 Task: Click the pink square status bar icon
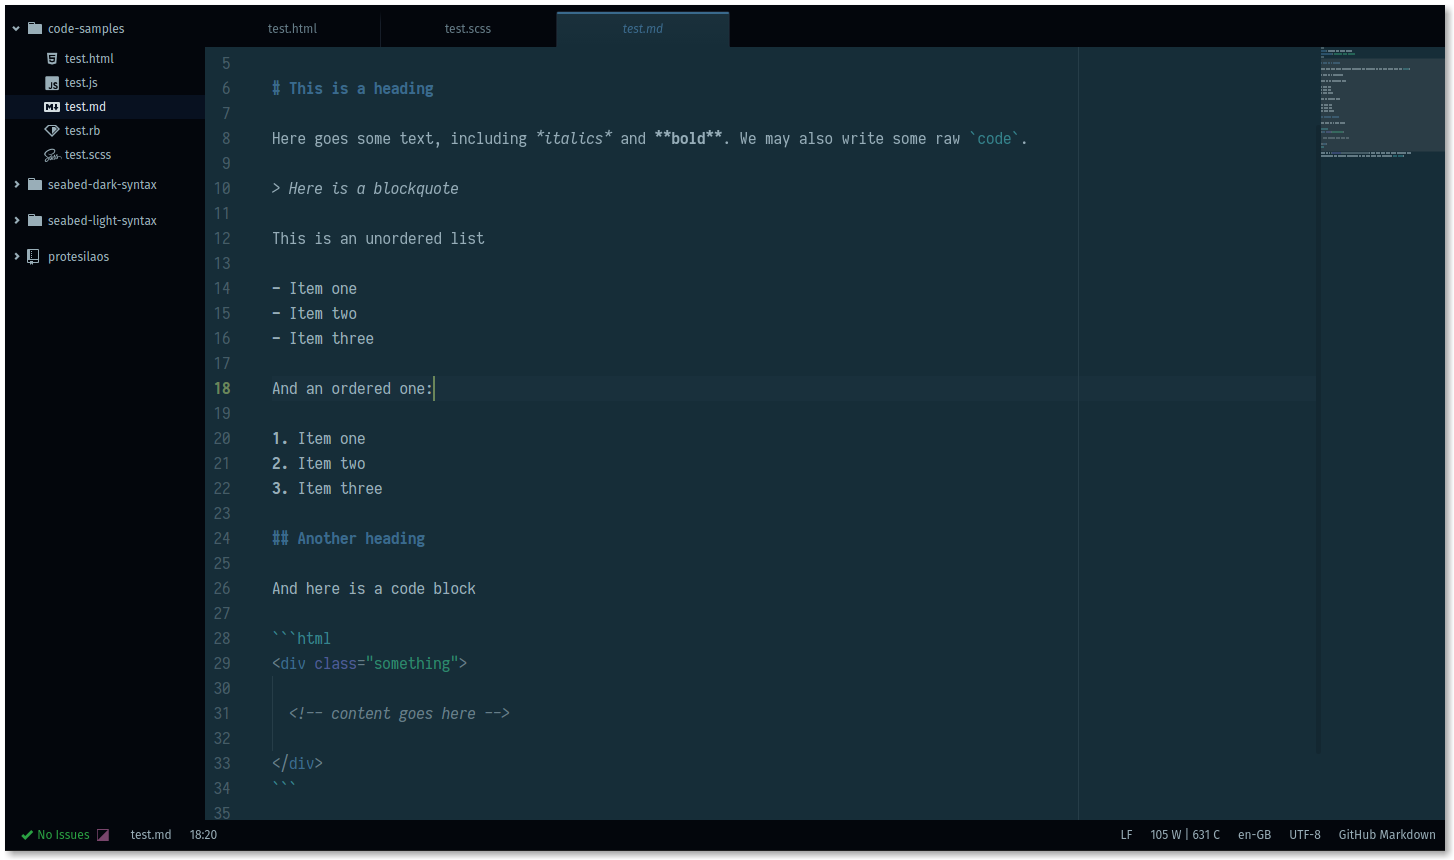(x=102, y=835)
